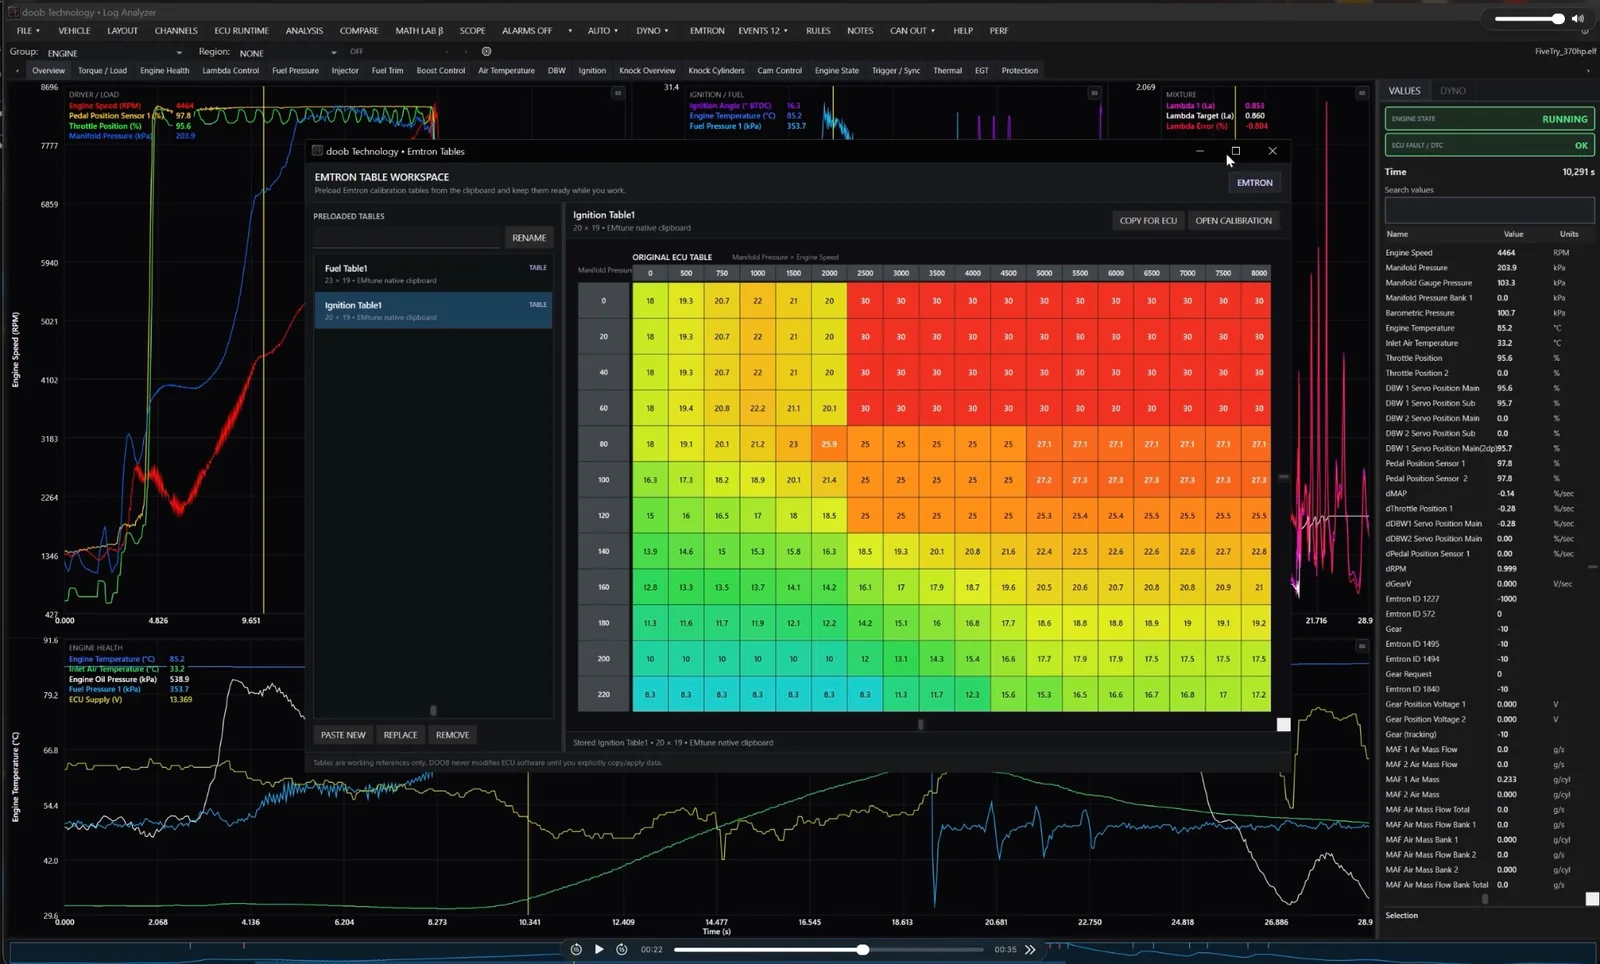The width and height of the screenshot is (1600, 964).
Task: Click the EMTRON button in workspace header
Action: pyautogui.click(x=1254, y=183)
